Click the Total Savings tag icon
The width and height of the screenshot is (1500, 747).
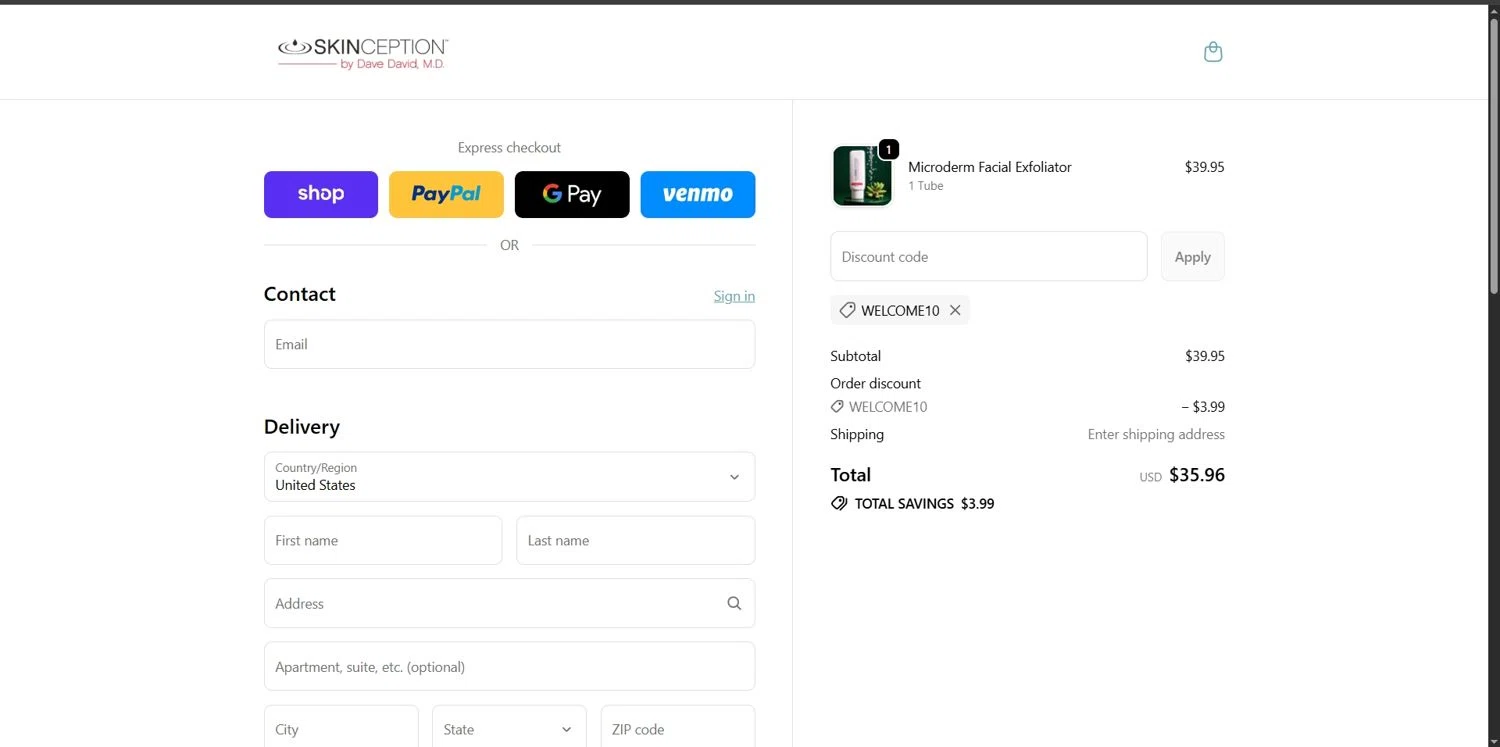[x=839, y=503]
